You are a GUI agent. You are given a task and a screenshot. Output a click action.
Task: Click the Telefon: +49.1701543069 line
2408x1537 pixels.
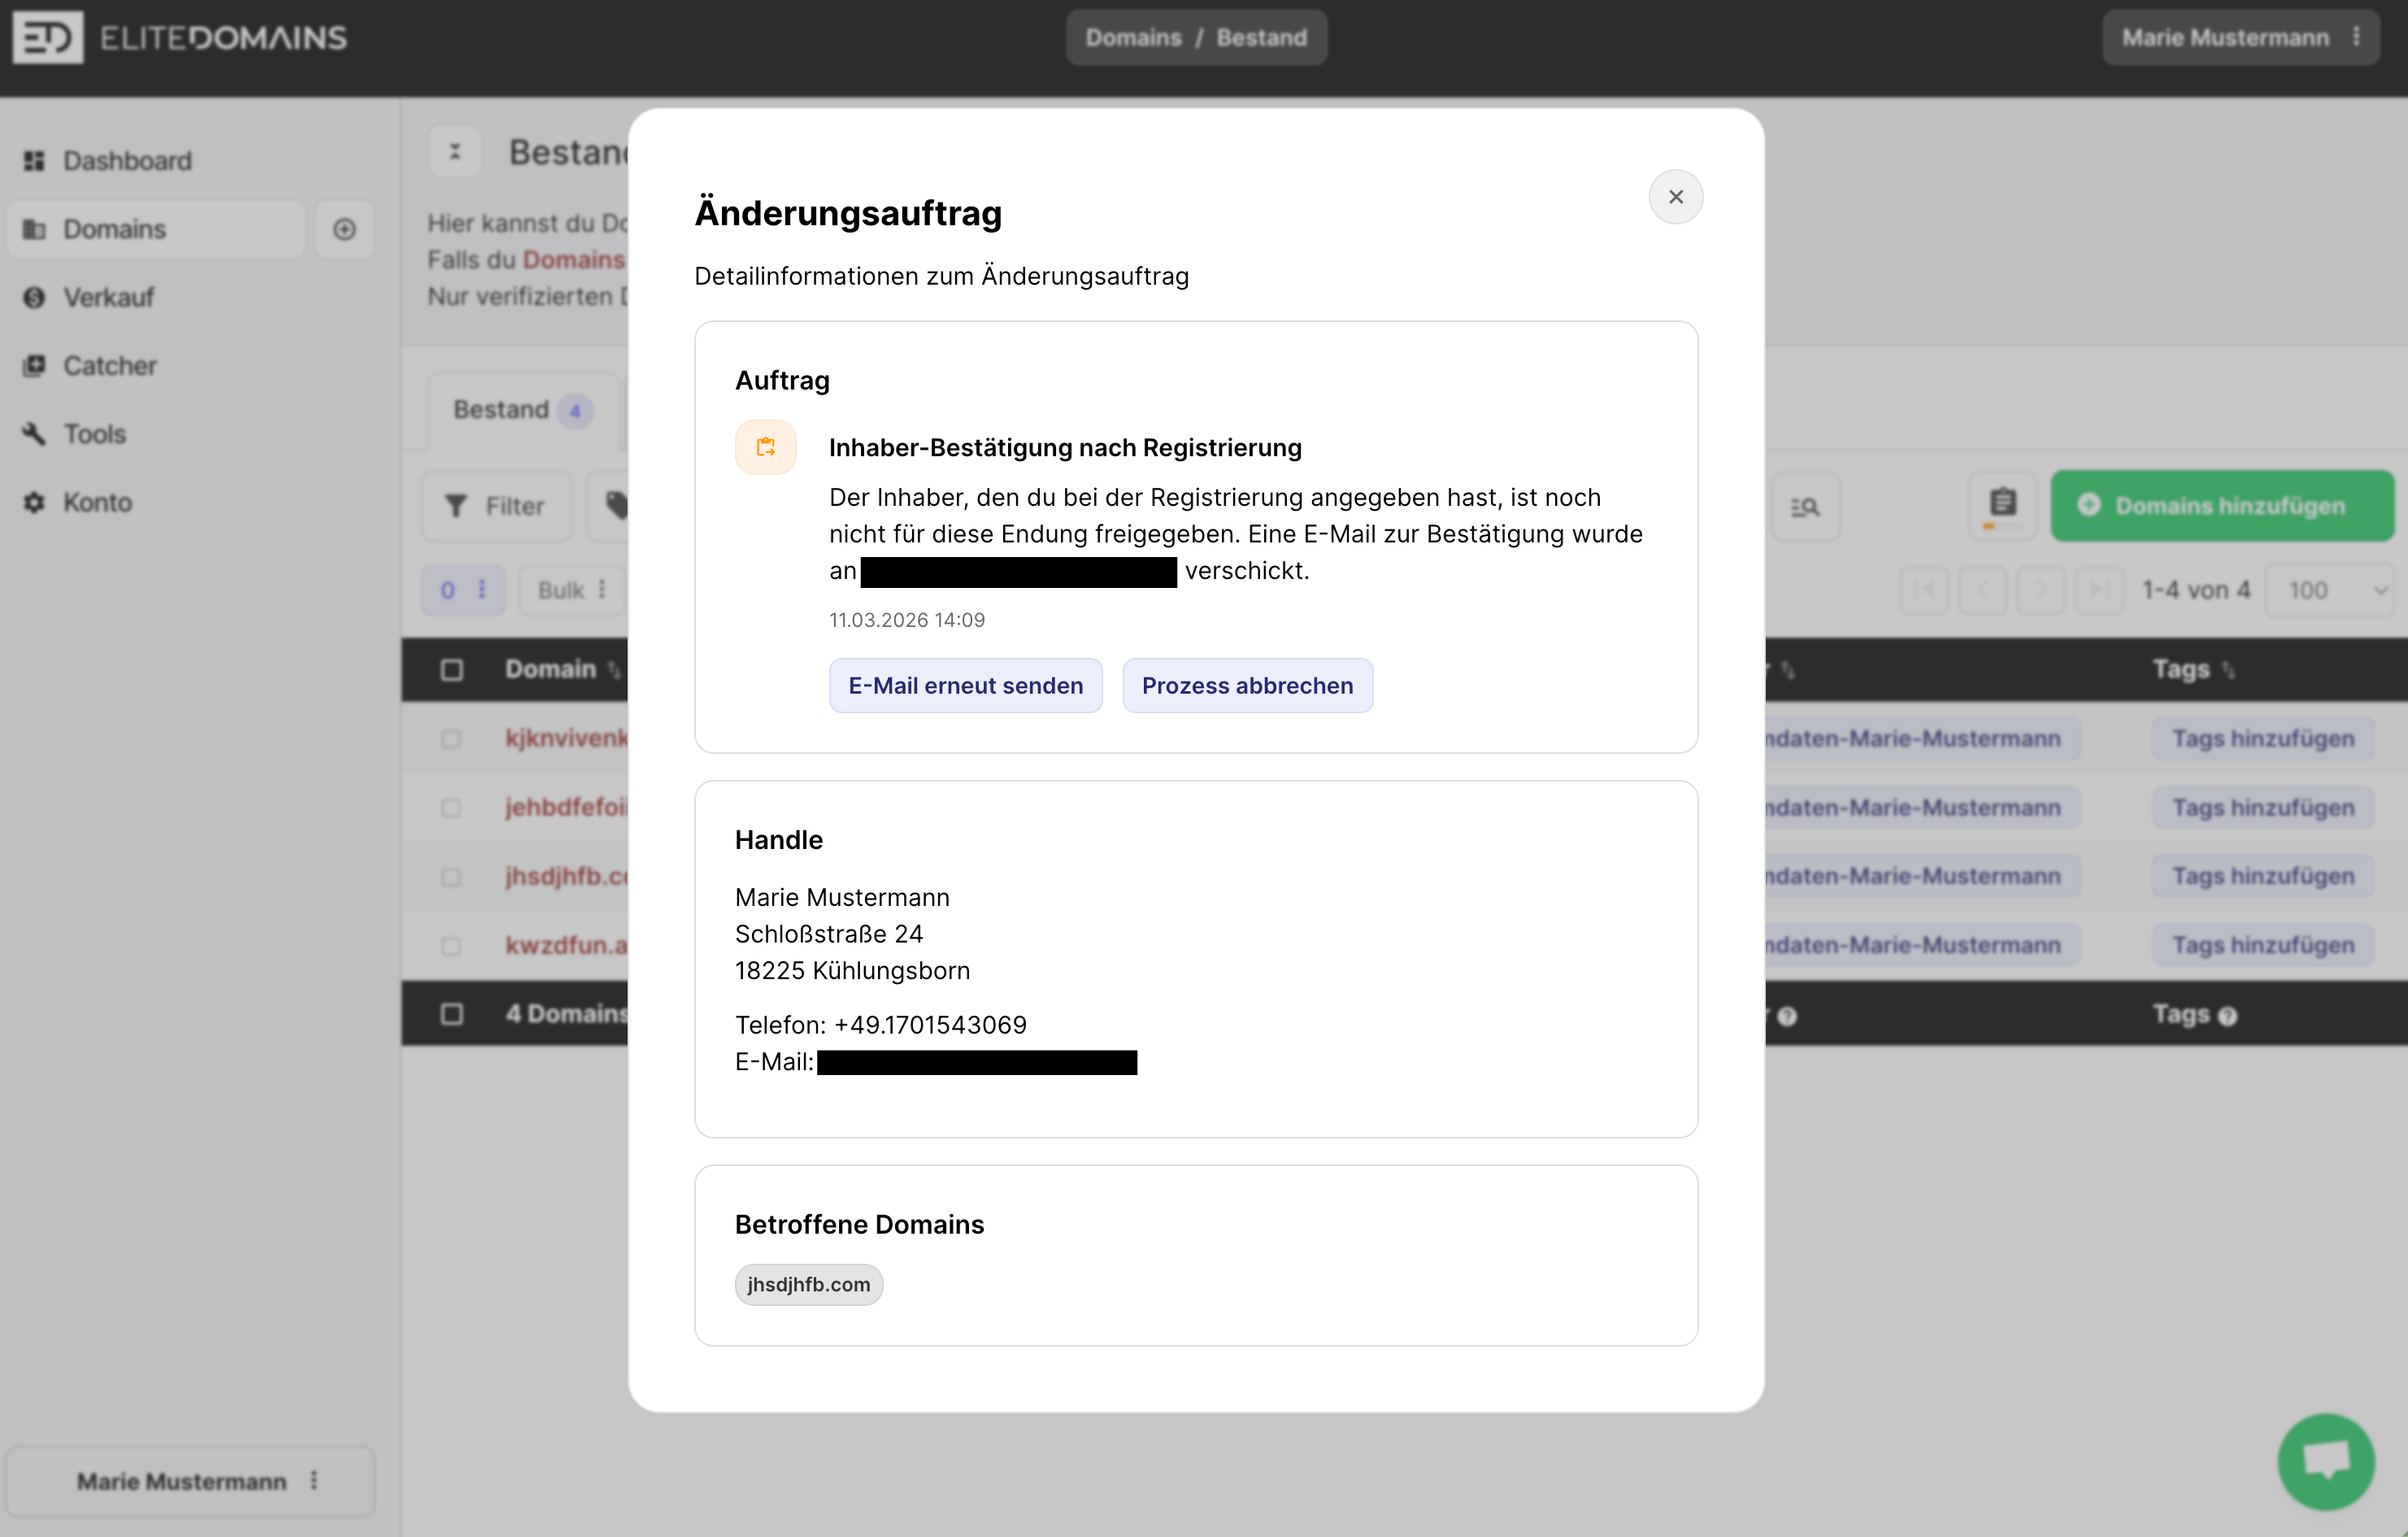coord(880,1024)
